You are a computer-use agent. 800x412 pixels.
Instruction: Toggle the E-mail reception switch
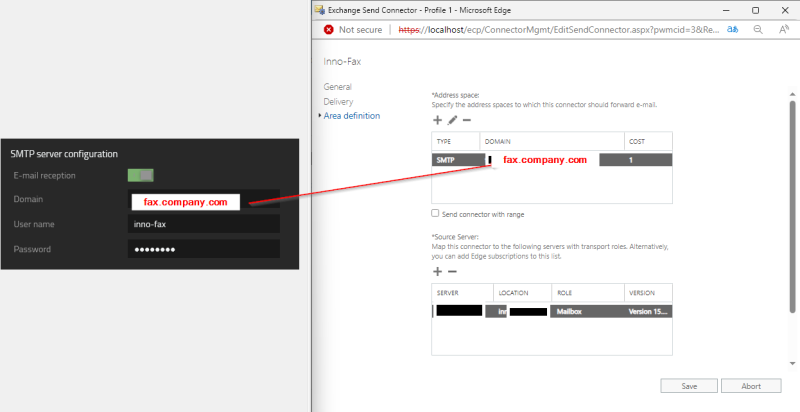140,175
